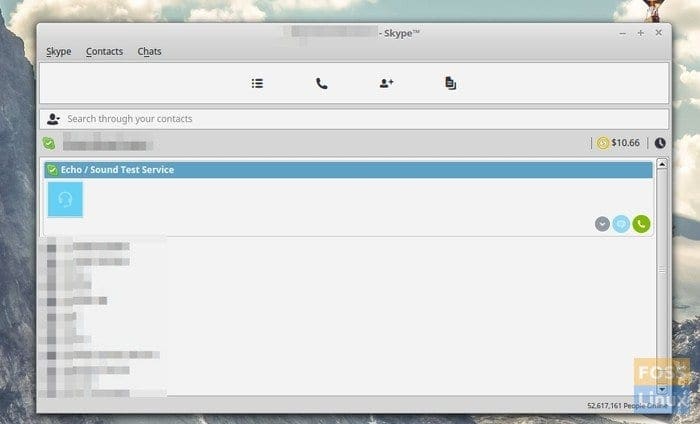Open the Contacts menu

click(104, 51)
